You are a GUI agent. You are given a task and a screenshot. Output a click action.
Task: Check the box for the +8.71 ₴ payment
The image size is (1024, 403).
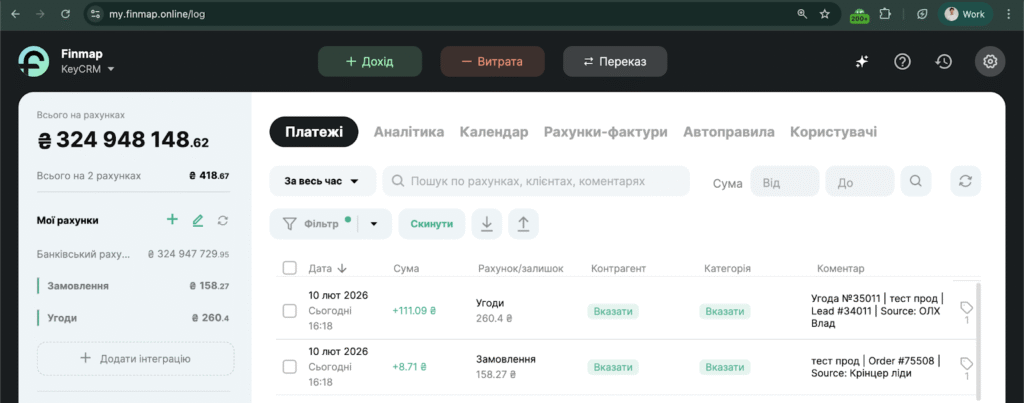point(290,367)
